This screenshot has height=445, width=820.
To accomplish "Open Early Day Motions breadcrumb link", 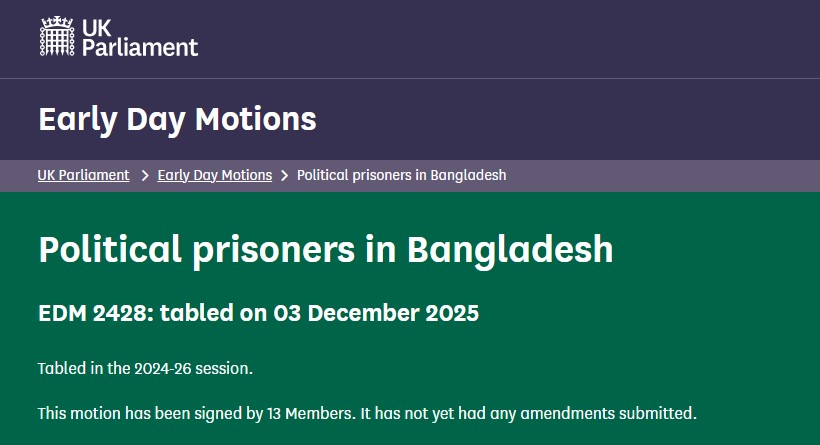I will pos(214,175).
